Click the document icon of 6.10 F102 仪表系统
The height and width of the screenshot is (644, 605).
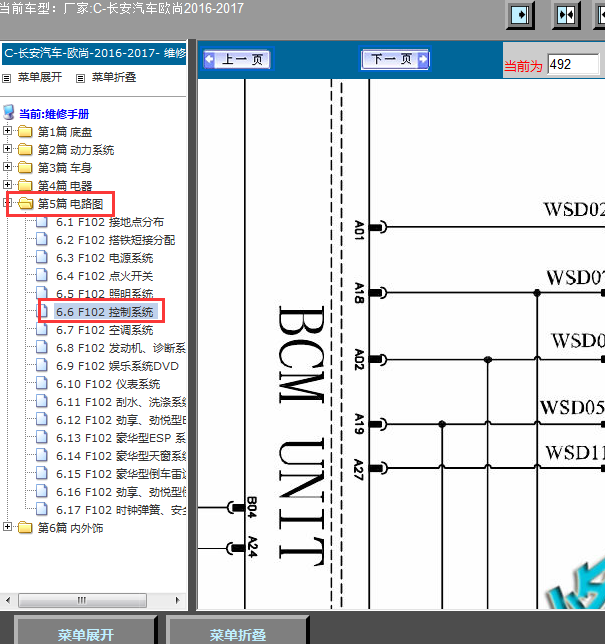tap(41, 383)
